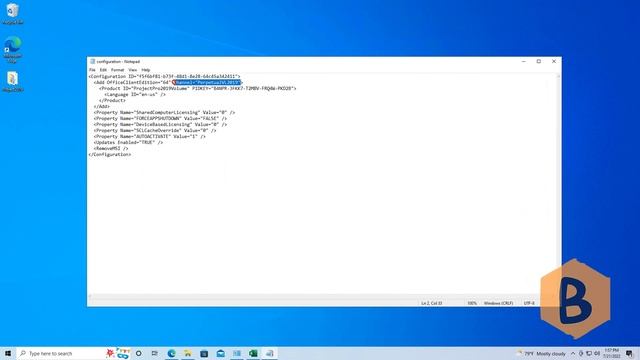This screenshot has width=640, height=360.
Task: Click in the Type here to search box
Action: click(61, 353)
